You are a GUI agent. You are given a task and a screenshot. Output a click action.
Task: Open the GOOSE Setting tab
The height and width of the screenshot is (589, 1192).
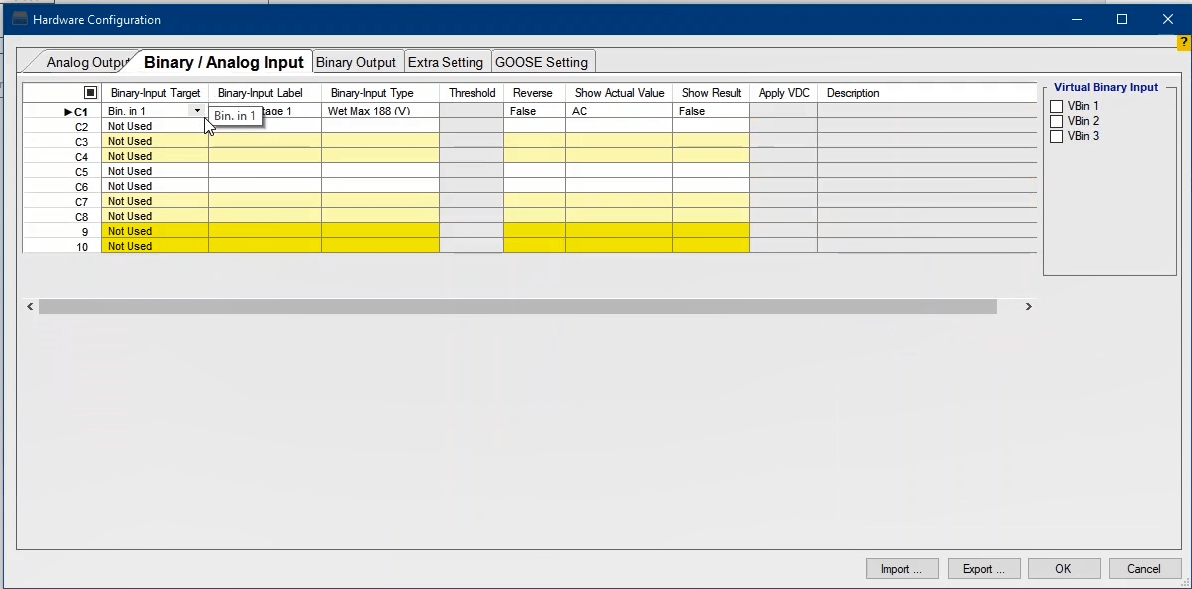(x=541, y=62)
